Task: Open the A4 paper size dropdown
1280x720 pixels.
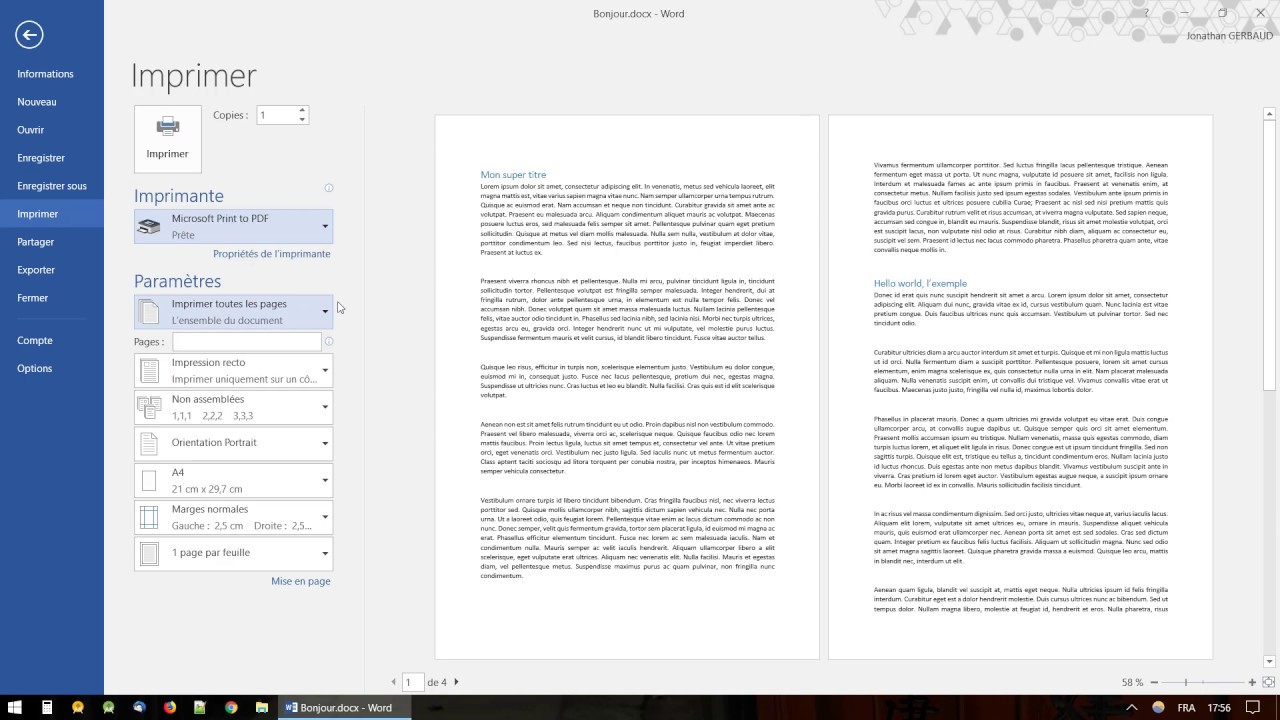Action: tap(234, 480)
